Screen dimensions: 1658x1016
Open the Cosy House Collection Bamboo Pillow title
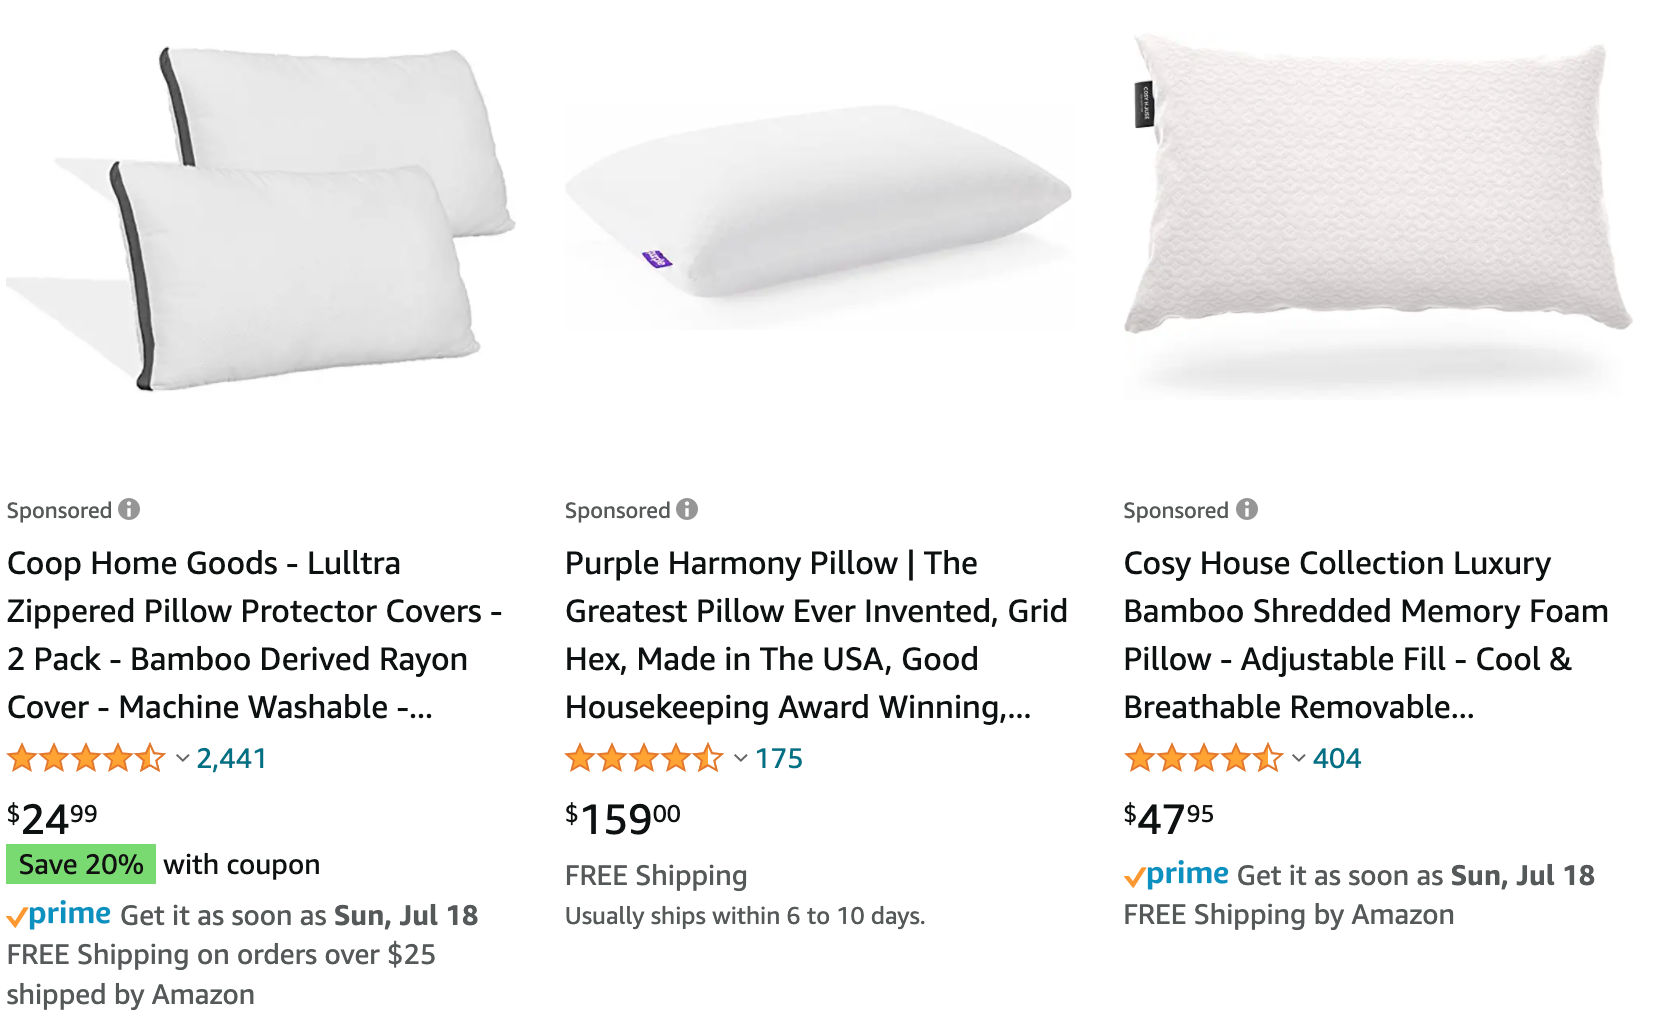tap(1366, 635)
